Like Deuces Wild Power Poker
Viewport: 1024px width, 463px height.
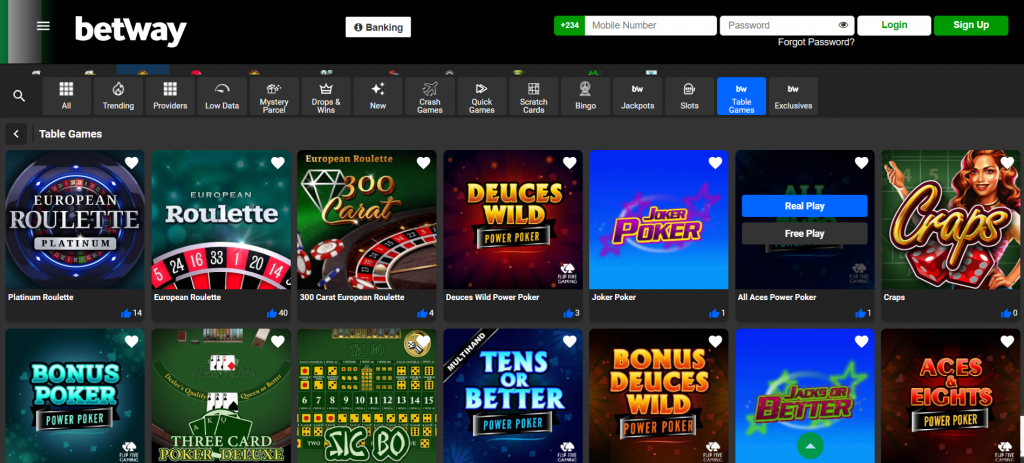coord(568,313)
